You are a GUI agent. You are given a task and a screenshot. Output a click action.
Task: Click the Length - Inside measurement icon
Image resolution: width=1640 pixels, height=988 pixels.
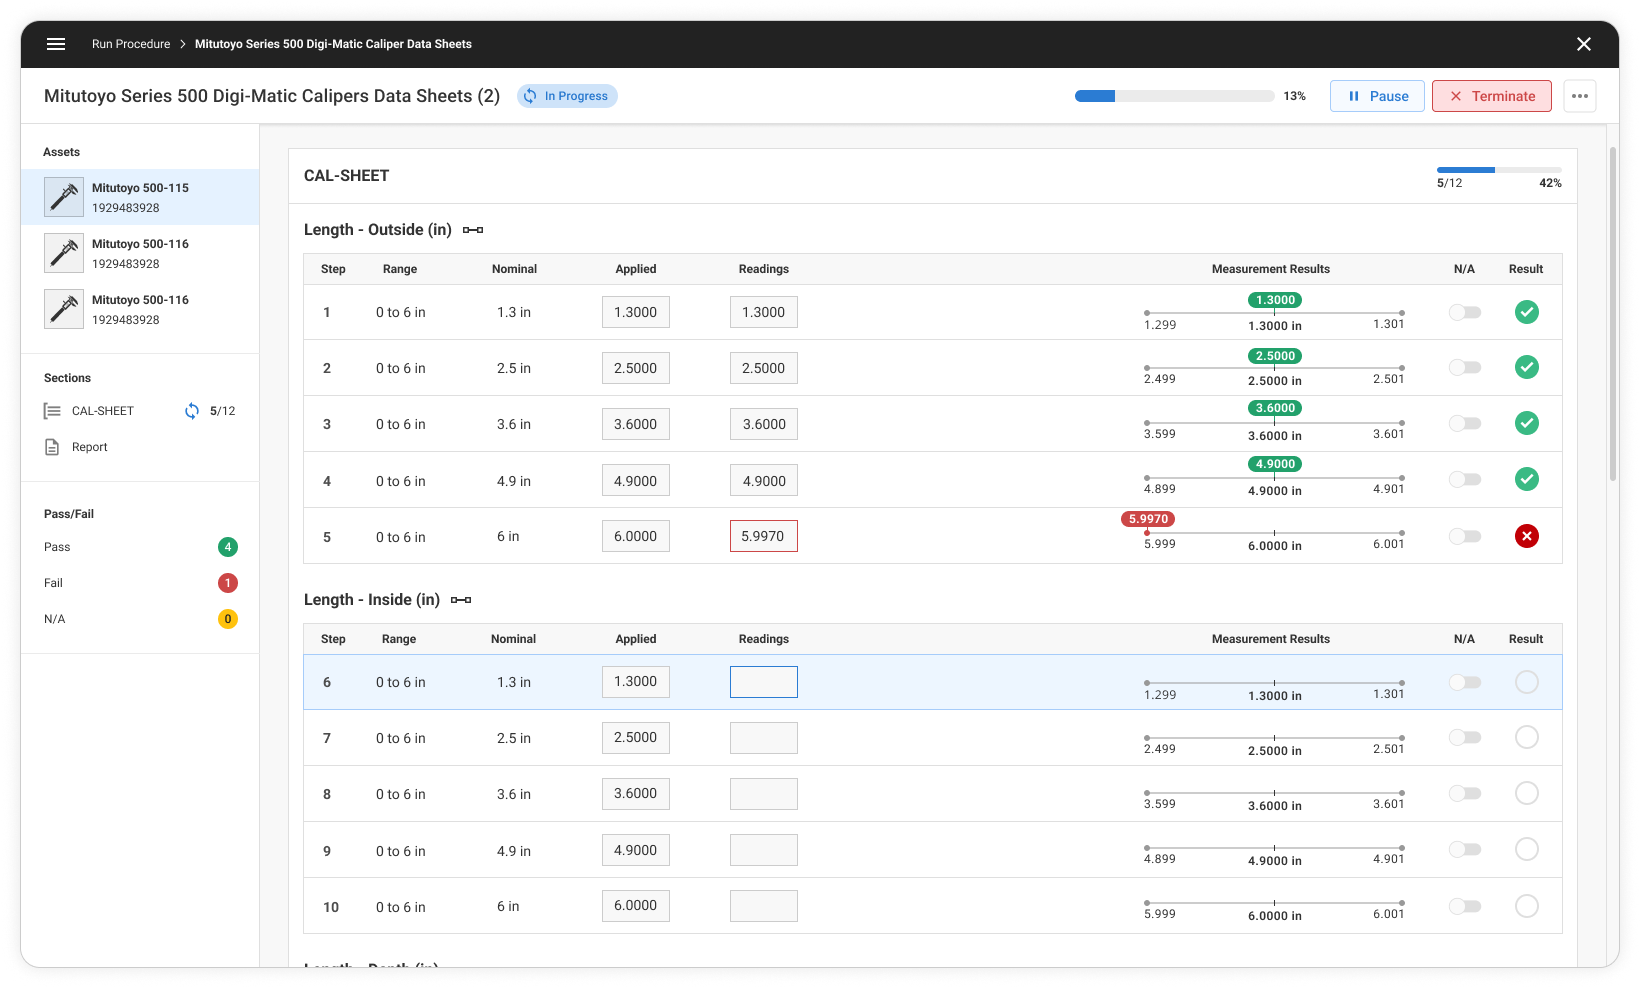(x=461, y=600)
